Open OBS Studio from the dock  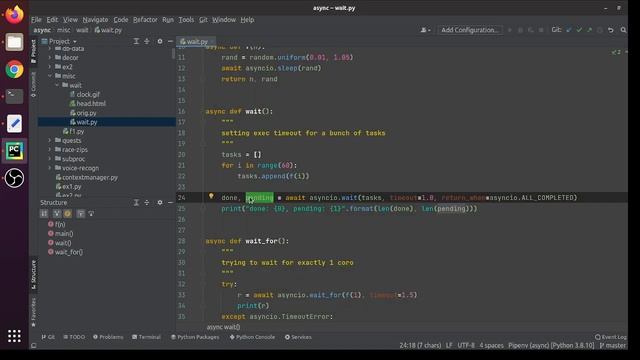(x=14, y=178)
